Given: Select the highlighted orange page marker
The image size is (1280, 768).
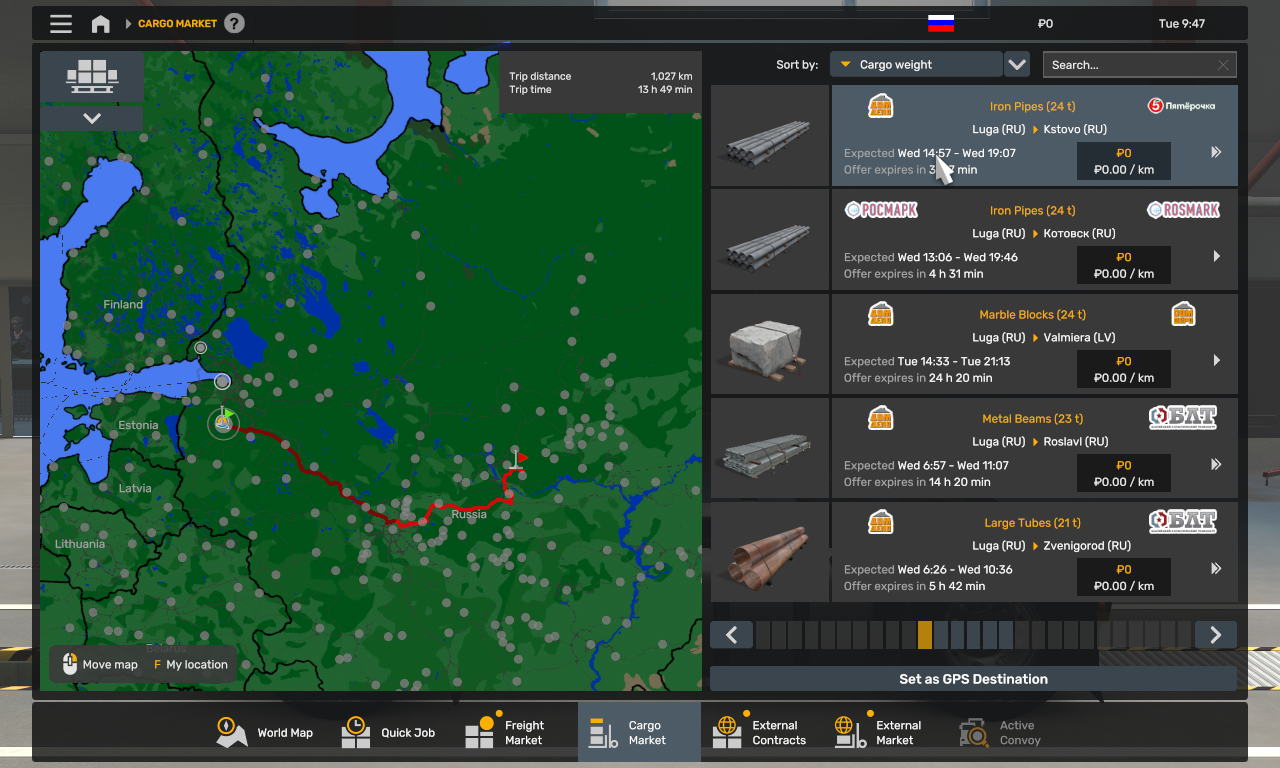Looking at the screenshot, I should (x=925, y=635).
